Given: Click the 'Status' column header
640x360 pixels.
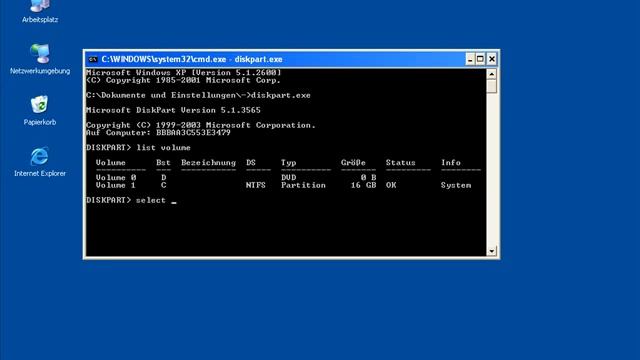Looking at the screenshot, I should click(400, 162).
